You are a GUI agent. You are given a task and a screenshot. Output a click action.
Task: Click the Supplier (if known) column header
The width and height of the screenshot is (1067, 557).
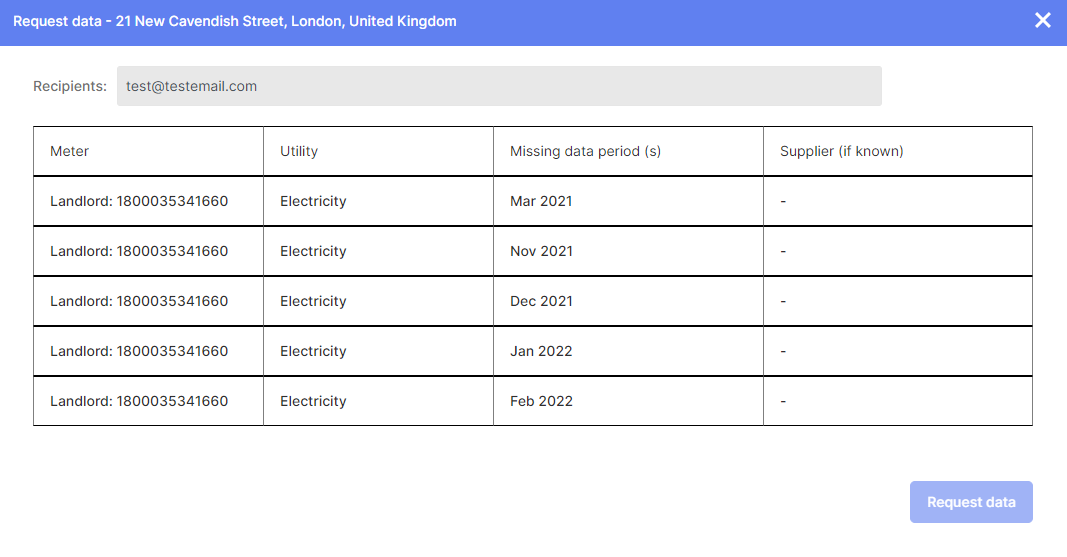[x=841, y=151]
